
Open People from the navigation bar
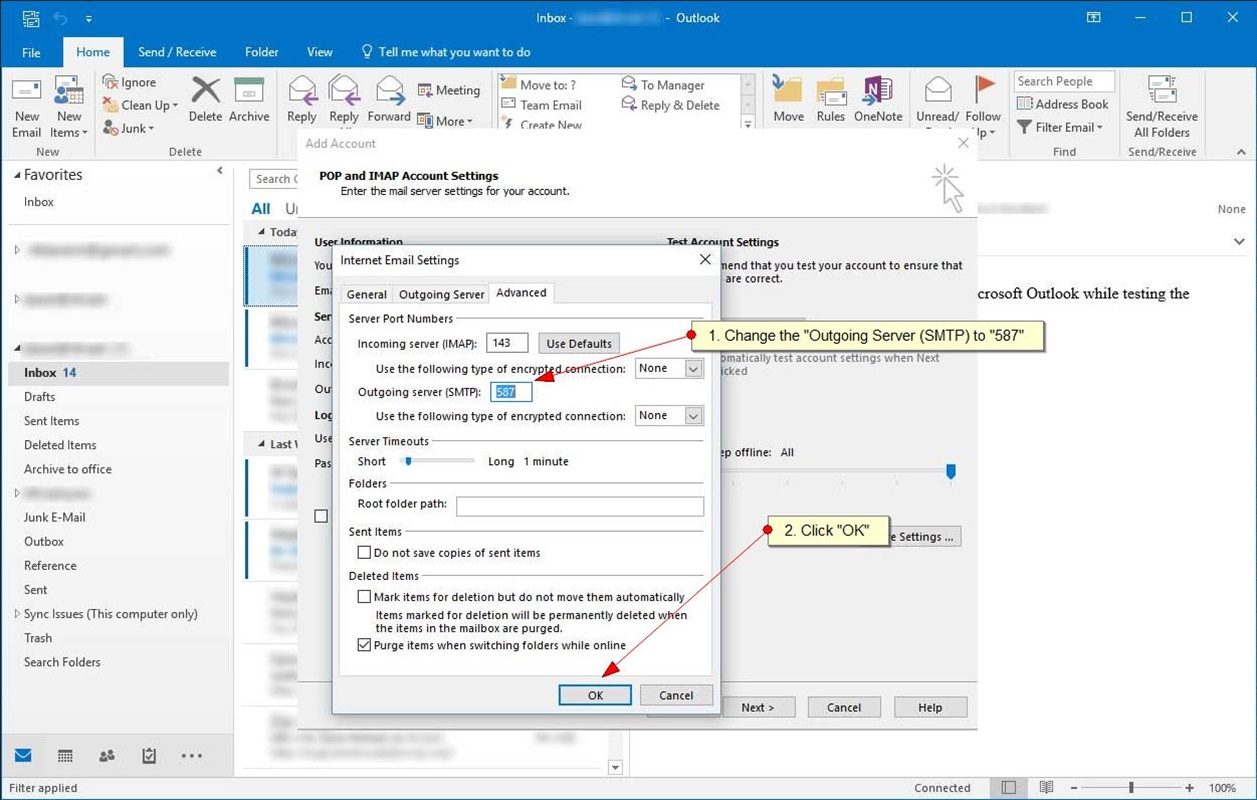[x=107, y=756]
